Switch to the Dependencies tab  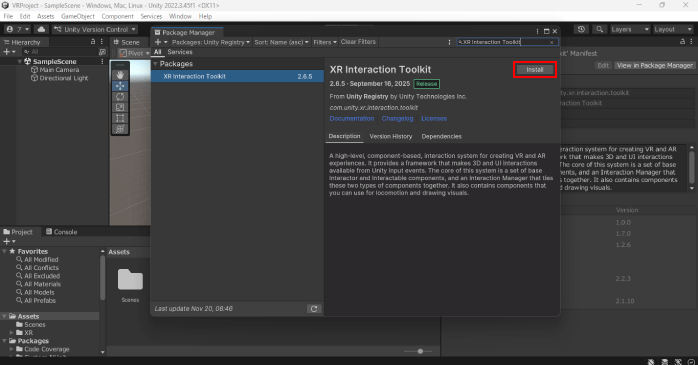(442, 136)
